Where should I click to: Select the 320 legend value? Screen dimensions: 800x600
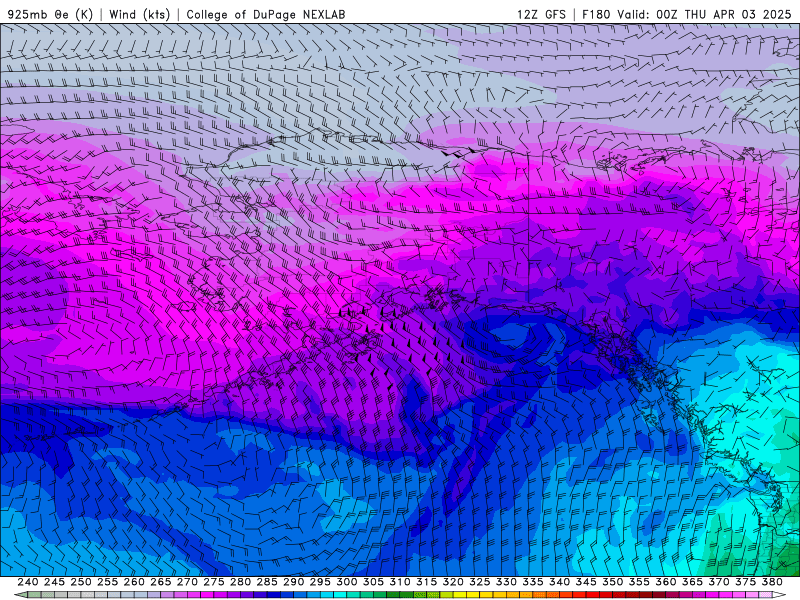[453, 582]
